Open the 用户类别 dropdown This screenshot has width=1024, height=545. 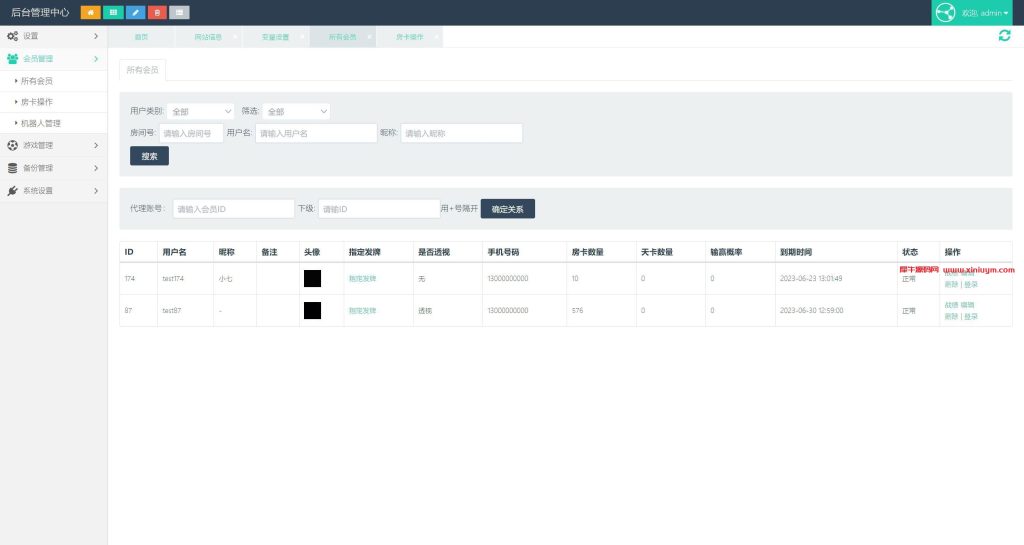(x=201, y=111)
